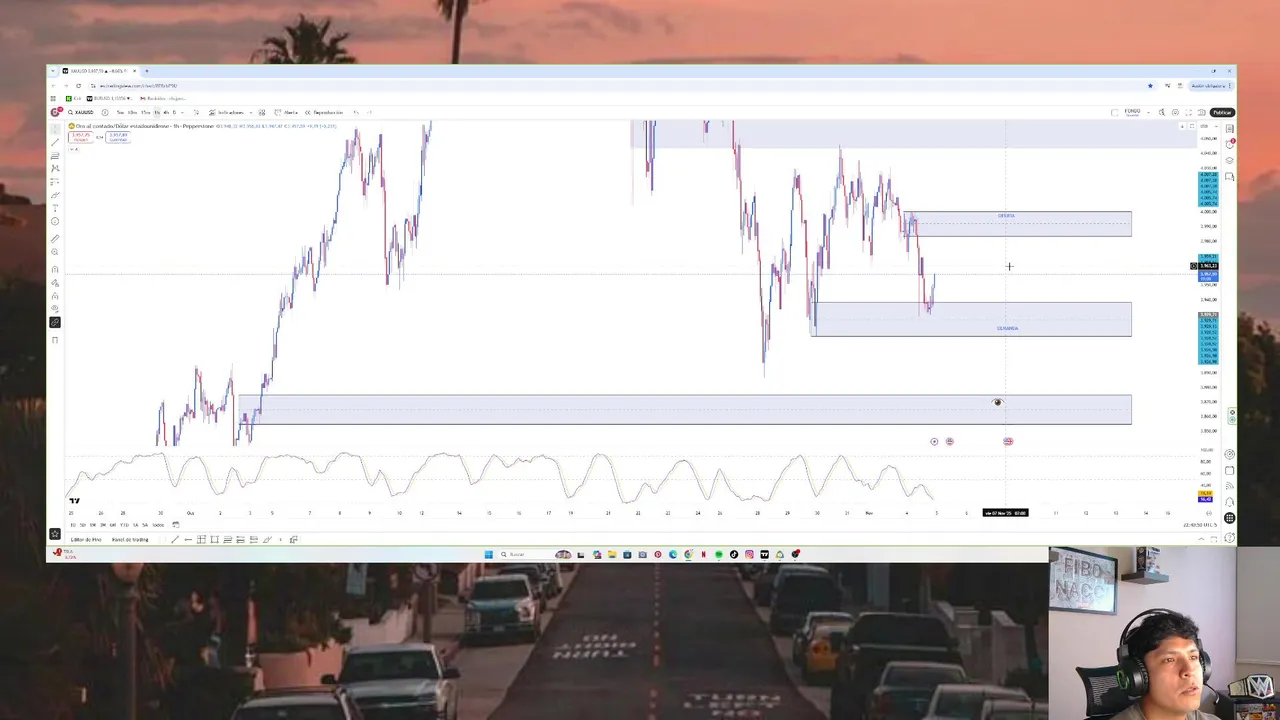This screenshot has height=720, width=1280.
Task: Open the user profile avatar menu
Action: pos(56,112)
